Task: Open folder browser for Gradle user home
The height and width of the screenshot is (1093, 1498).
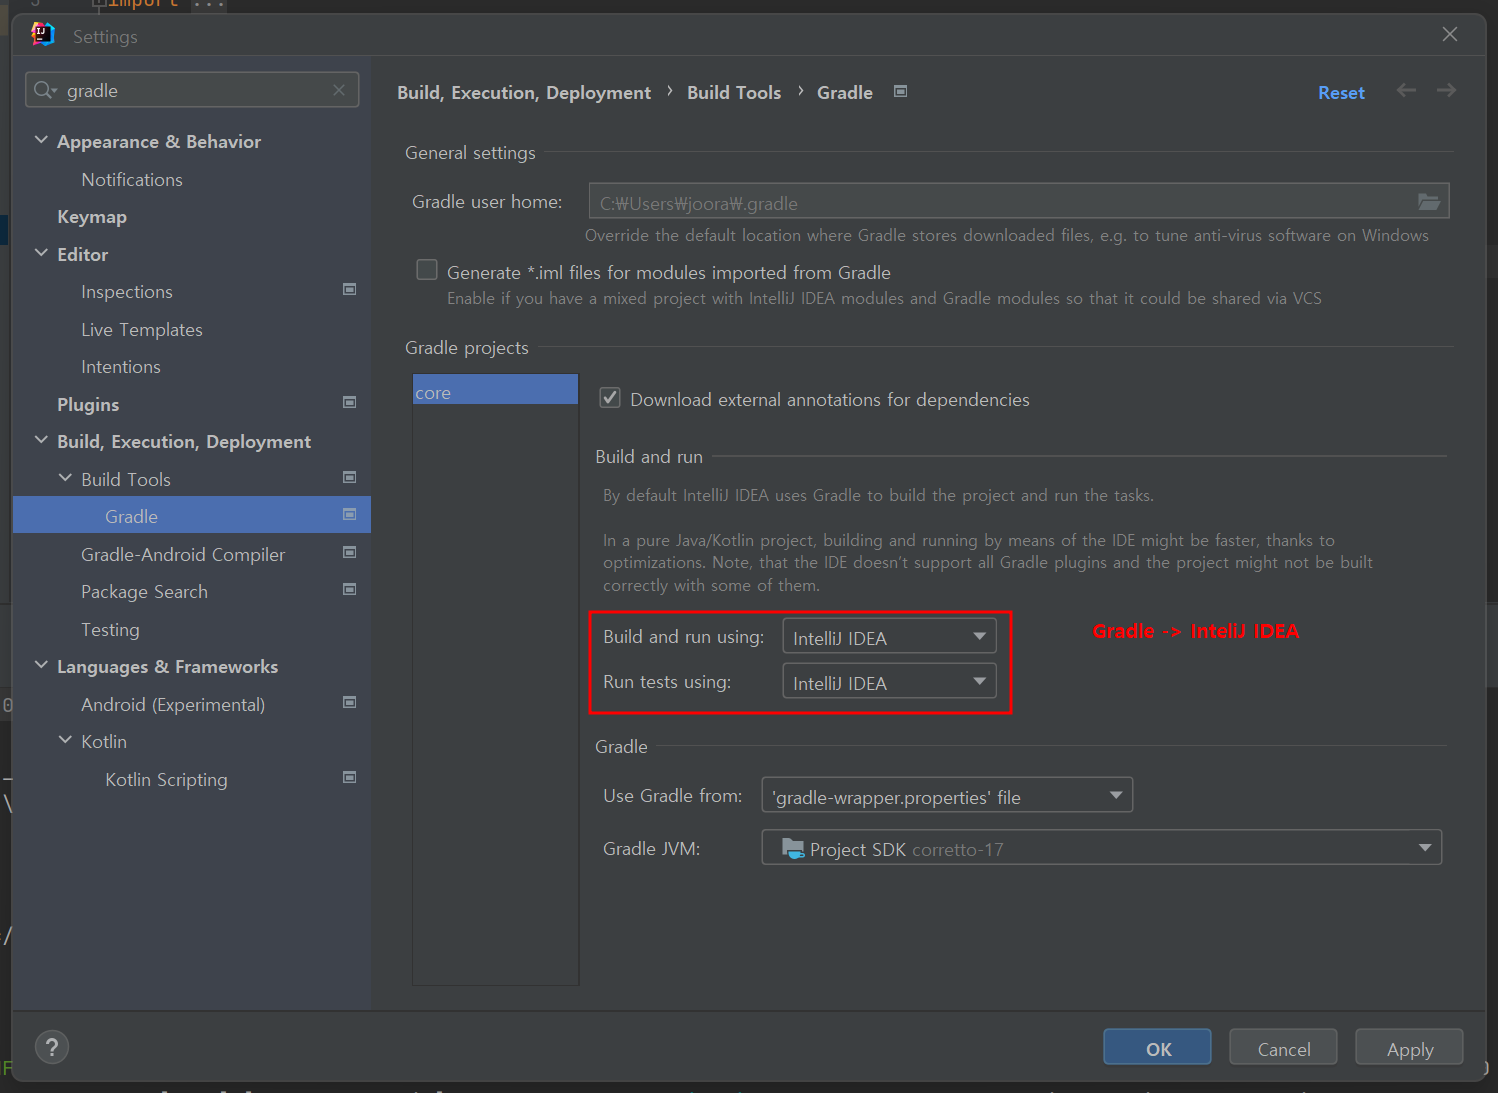Action: pyautogui.click(x=1429, y=202)
